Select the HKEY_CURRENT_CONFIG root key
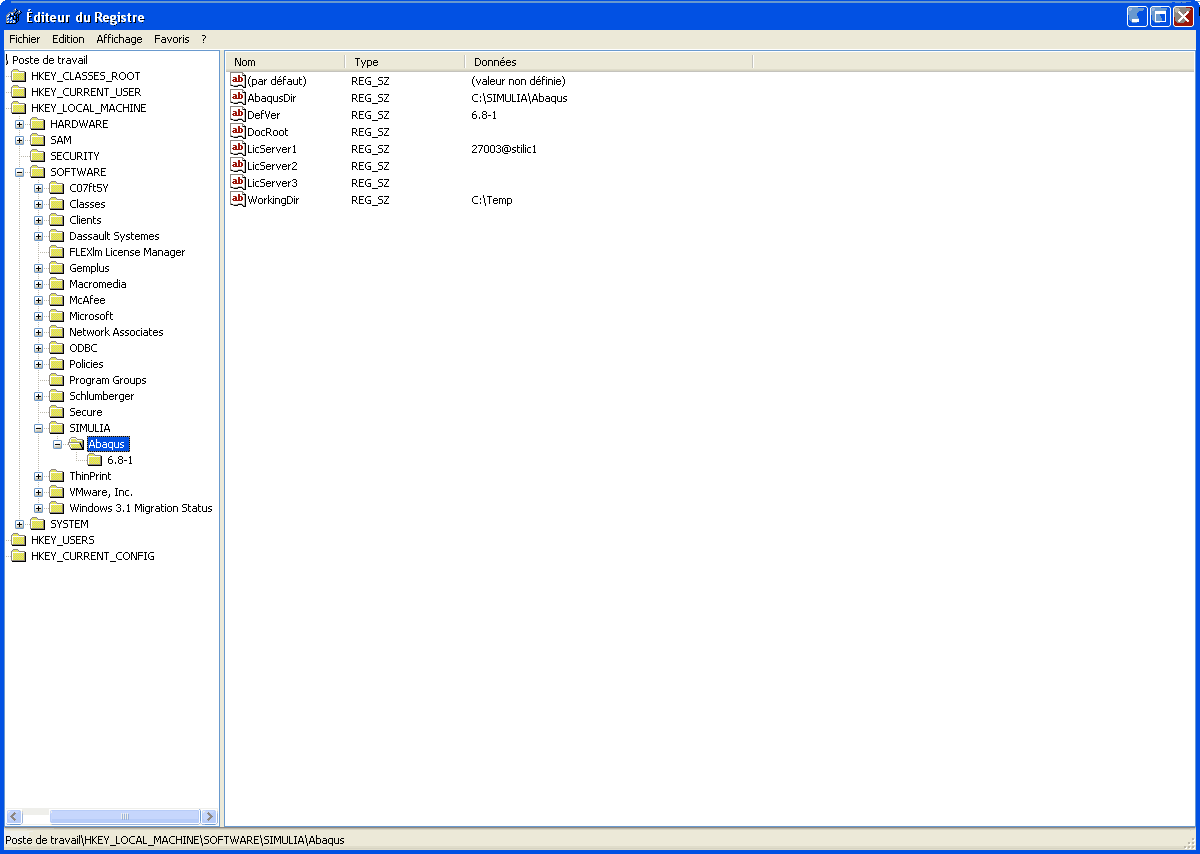Viewport: 1200px width, 854px height. click(x=92, y=556)
